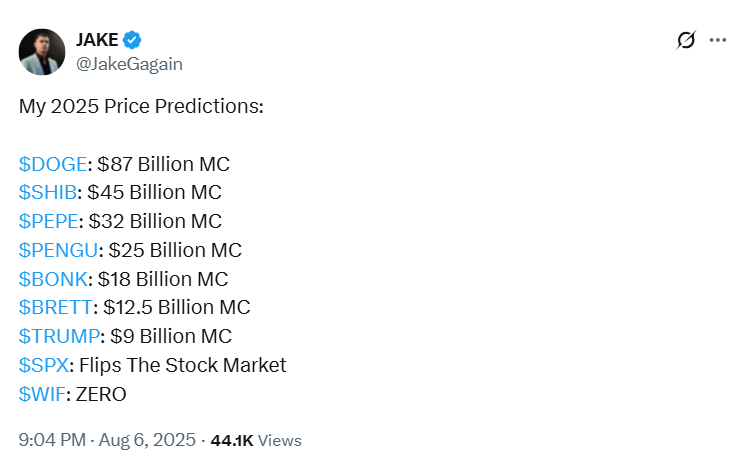Click the $SPX cashtag
740x460 pixels.
[x=42, y=365]
